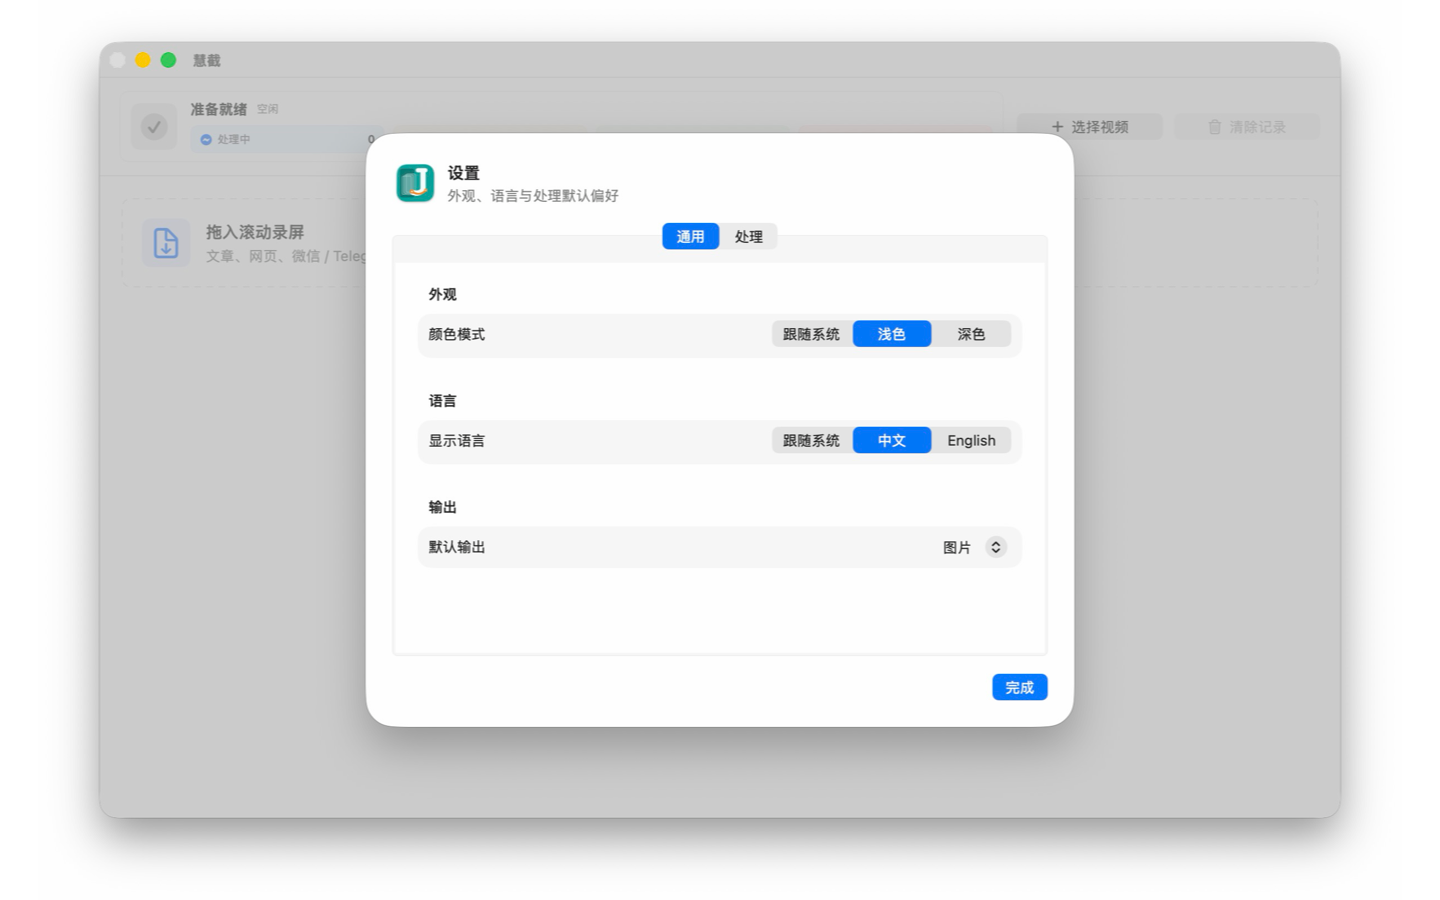This screenshot has height=900, width=1440.
Task: Click the checkmark status icon beside 准备就绪
Action: 154,127
